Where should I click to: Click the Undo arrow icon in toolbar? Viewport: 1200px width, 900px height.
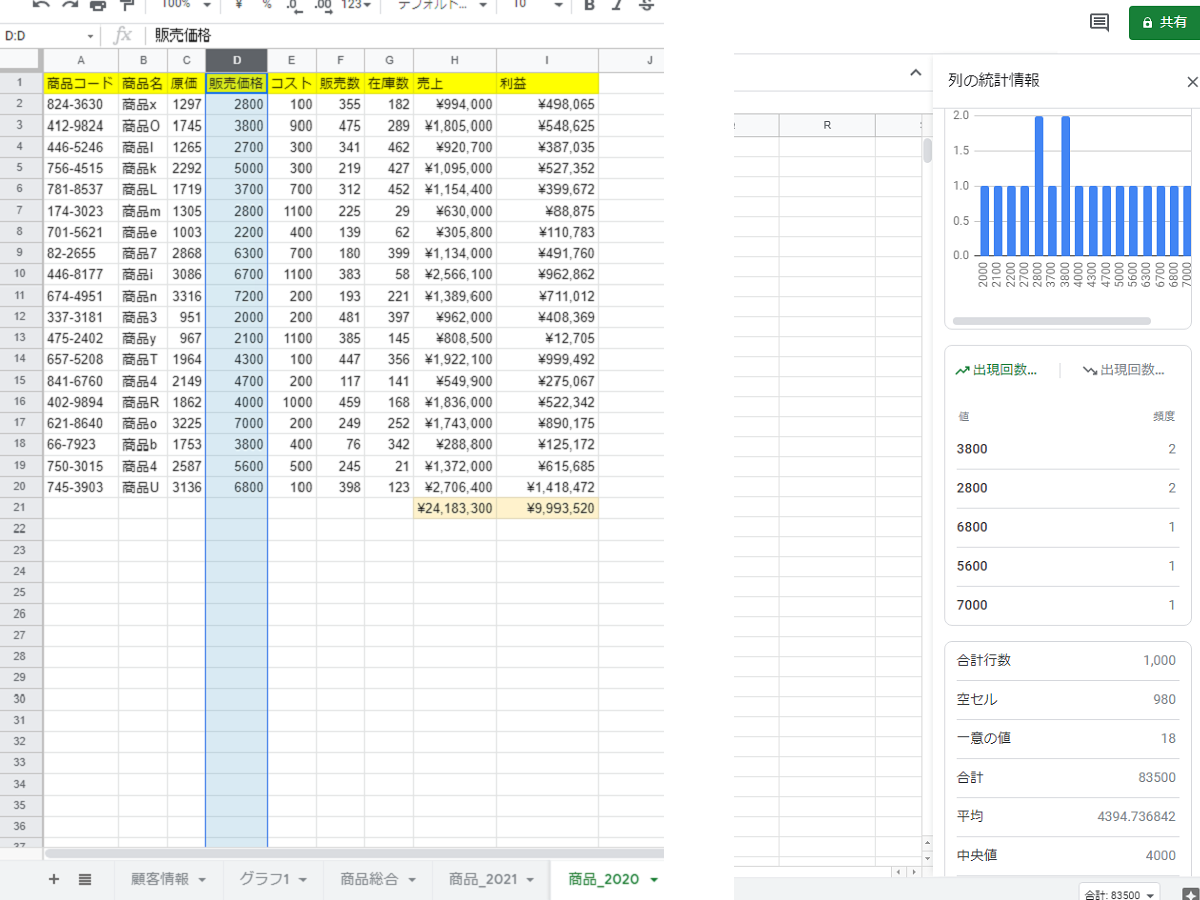tap(40, 5)
